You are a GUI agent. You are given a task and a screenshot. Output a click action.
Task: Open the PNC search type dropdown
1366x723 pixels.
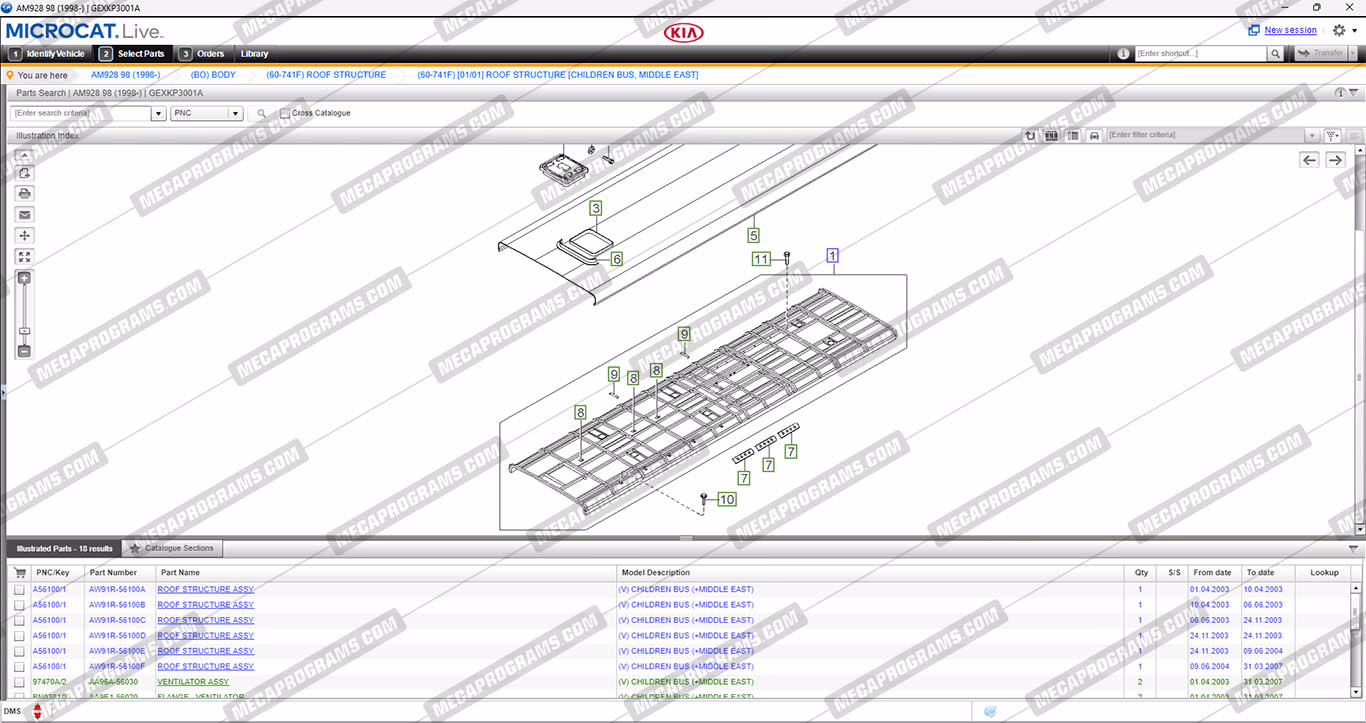coord(236,114)
